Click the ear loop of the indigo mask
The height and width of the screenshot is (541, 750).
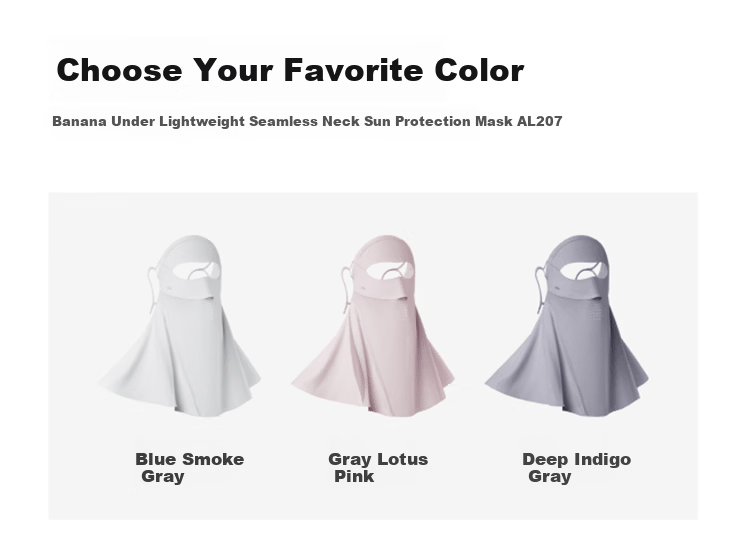click(x=539, y=289)
